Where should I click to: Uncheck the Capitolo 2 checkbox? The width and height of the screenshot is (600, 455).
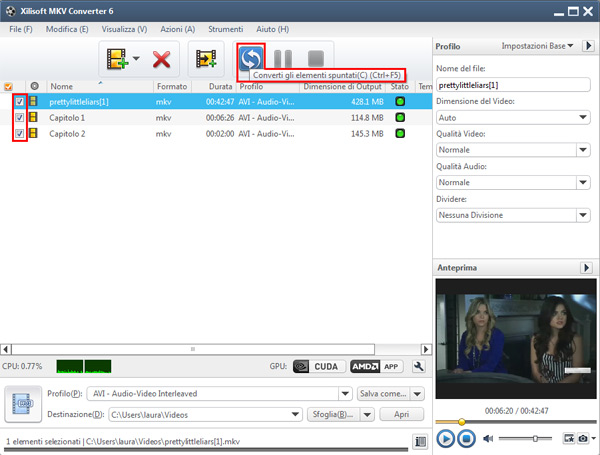tap(20, 134)
